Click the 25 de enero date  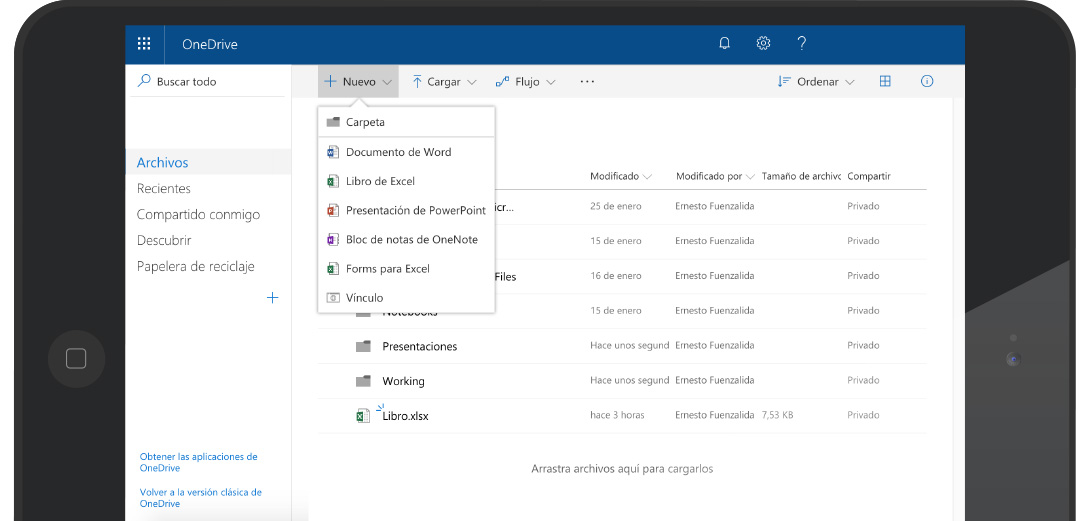[616, 206]
